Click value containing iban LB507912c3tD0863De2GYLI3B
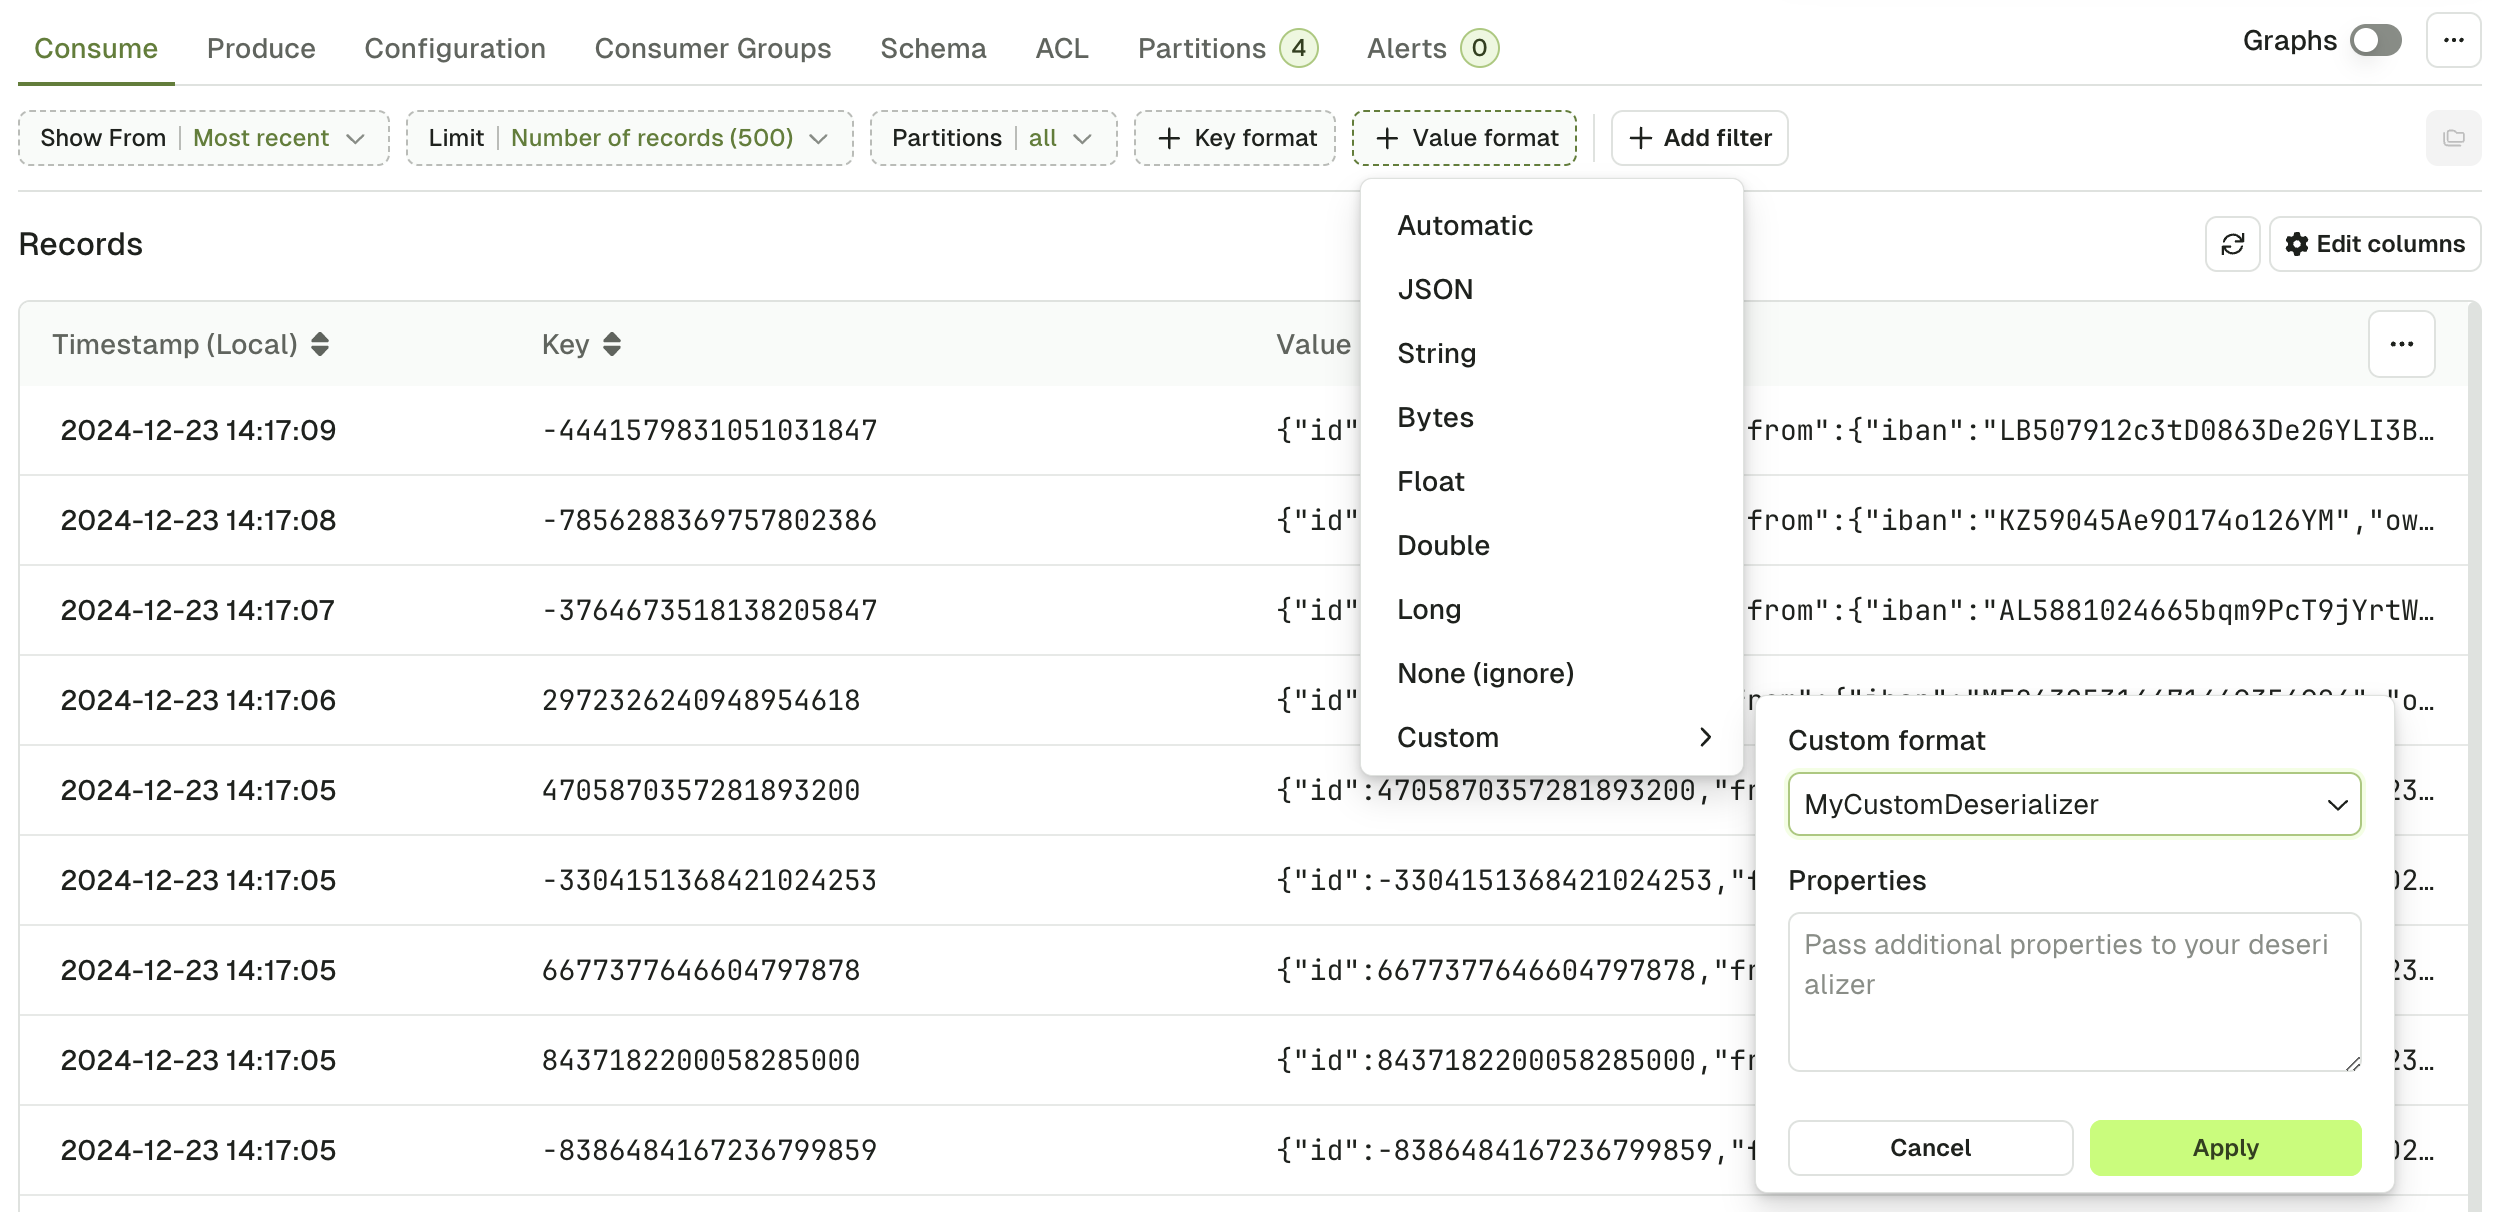Screen dimensions: 2502x1212 click(x=2090, y=430)
